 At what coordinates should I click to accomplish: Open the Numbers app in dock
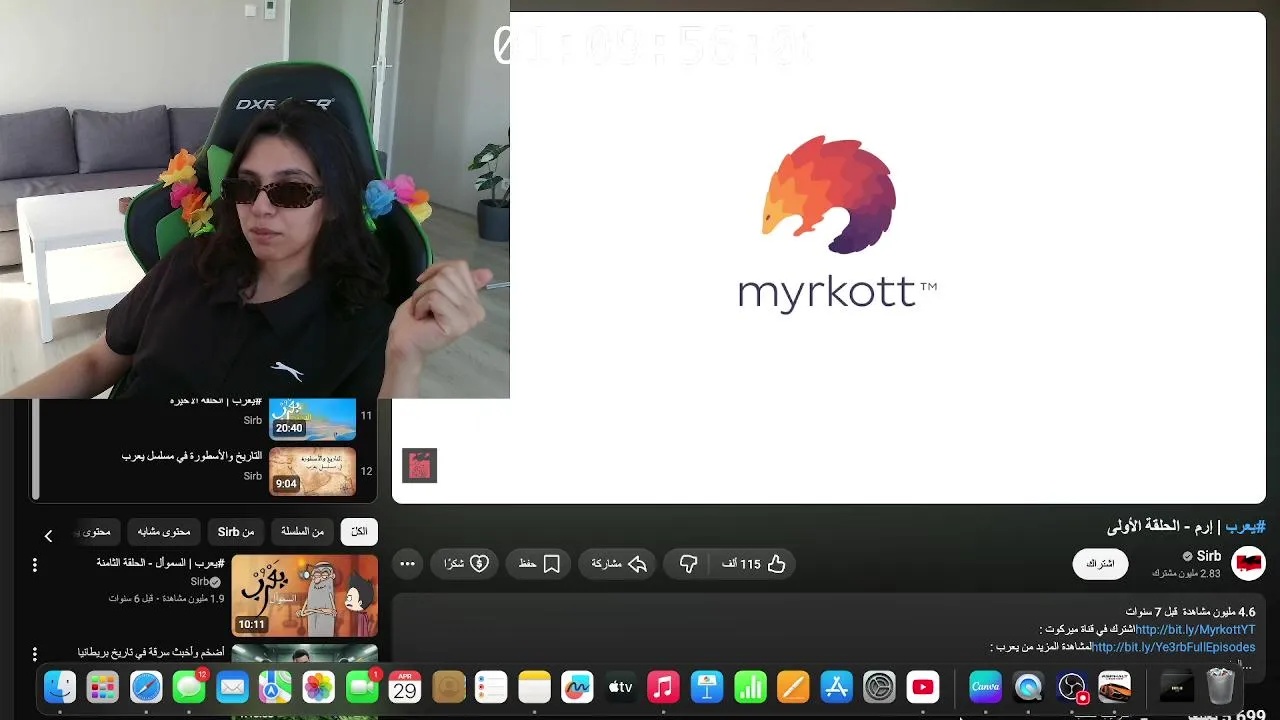point(750,687)
